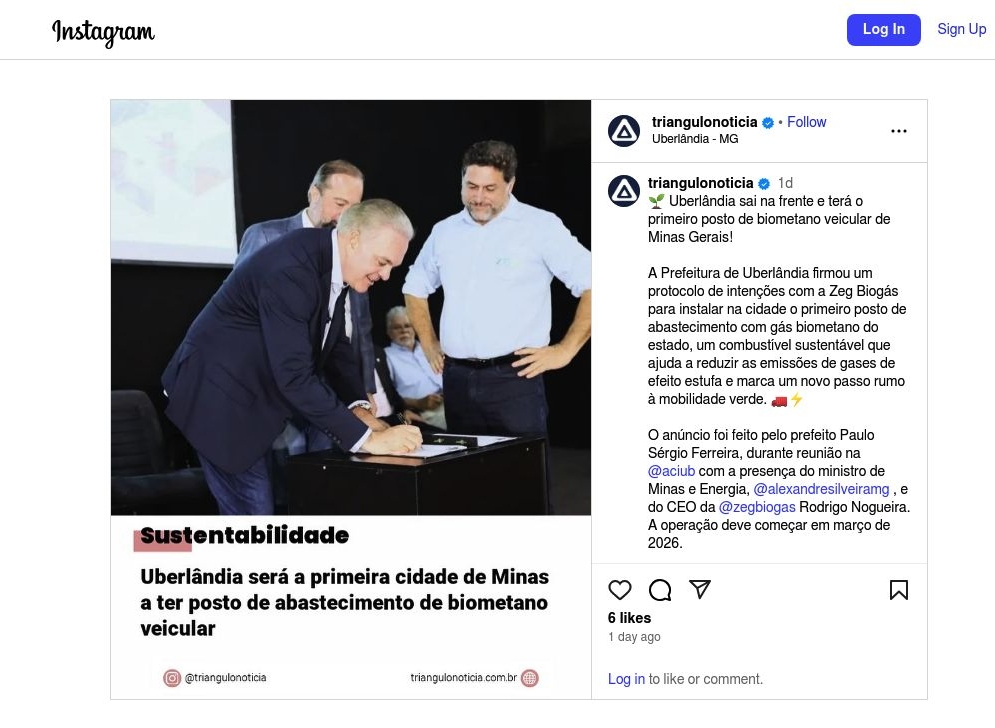Open the @zegbiogas mention
The height and width of the screenshot is (728, 995).
[757, 507]
